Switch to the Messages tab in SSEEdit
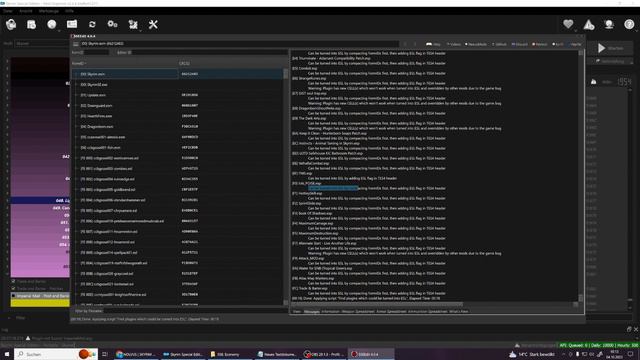 [311, 311]
